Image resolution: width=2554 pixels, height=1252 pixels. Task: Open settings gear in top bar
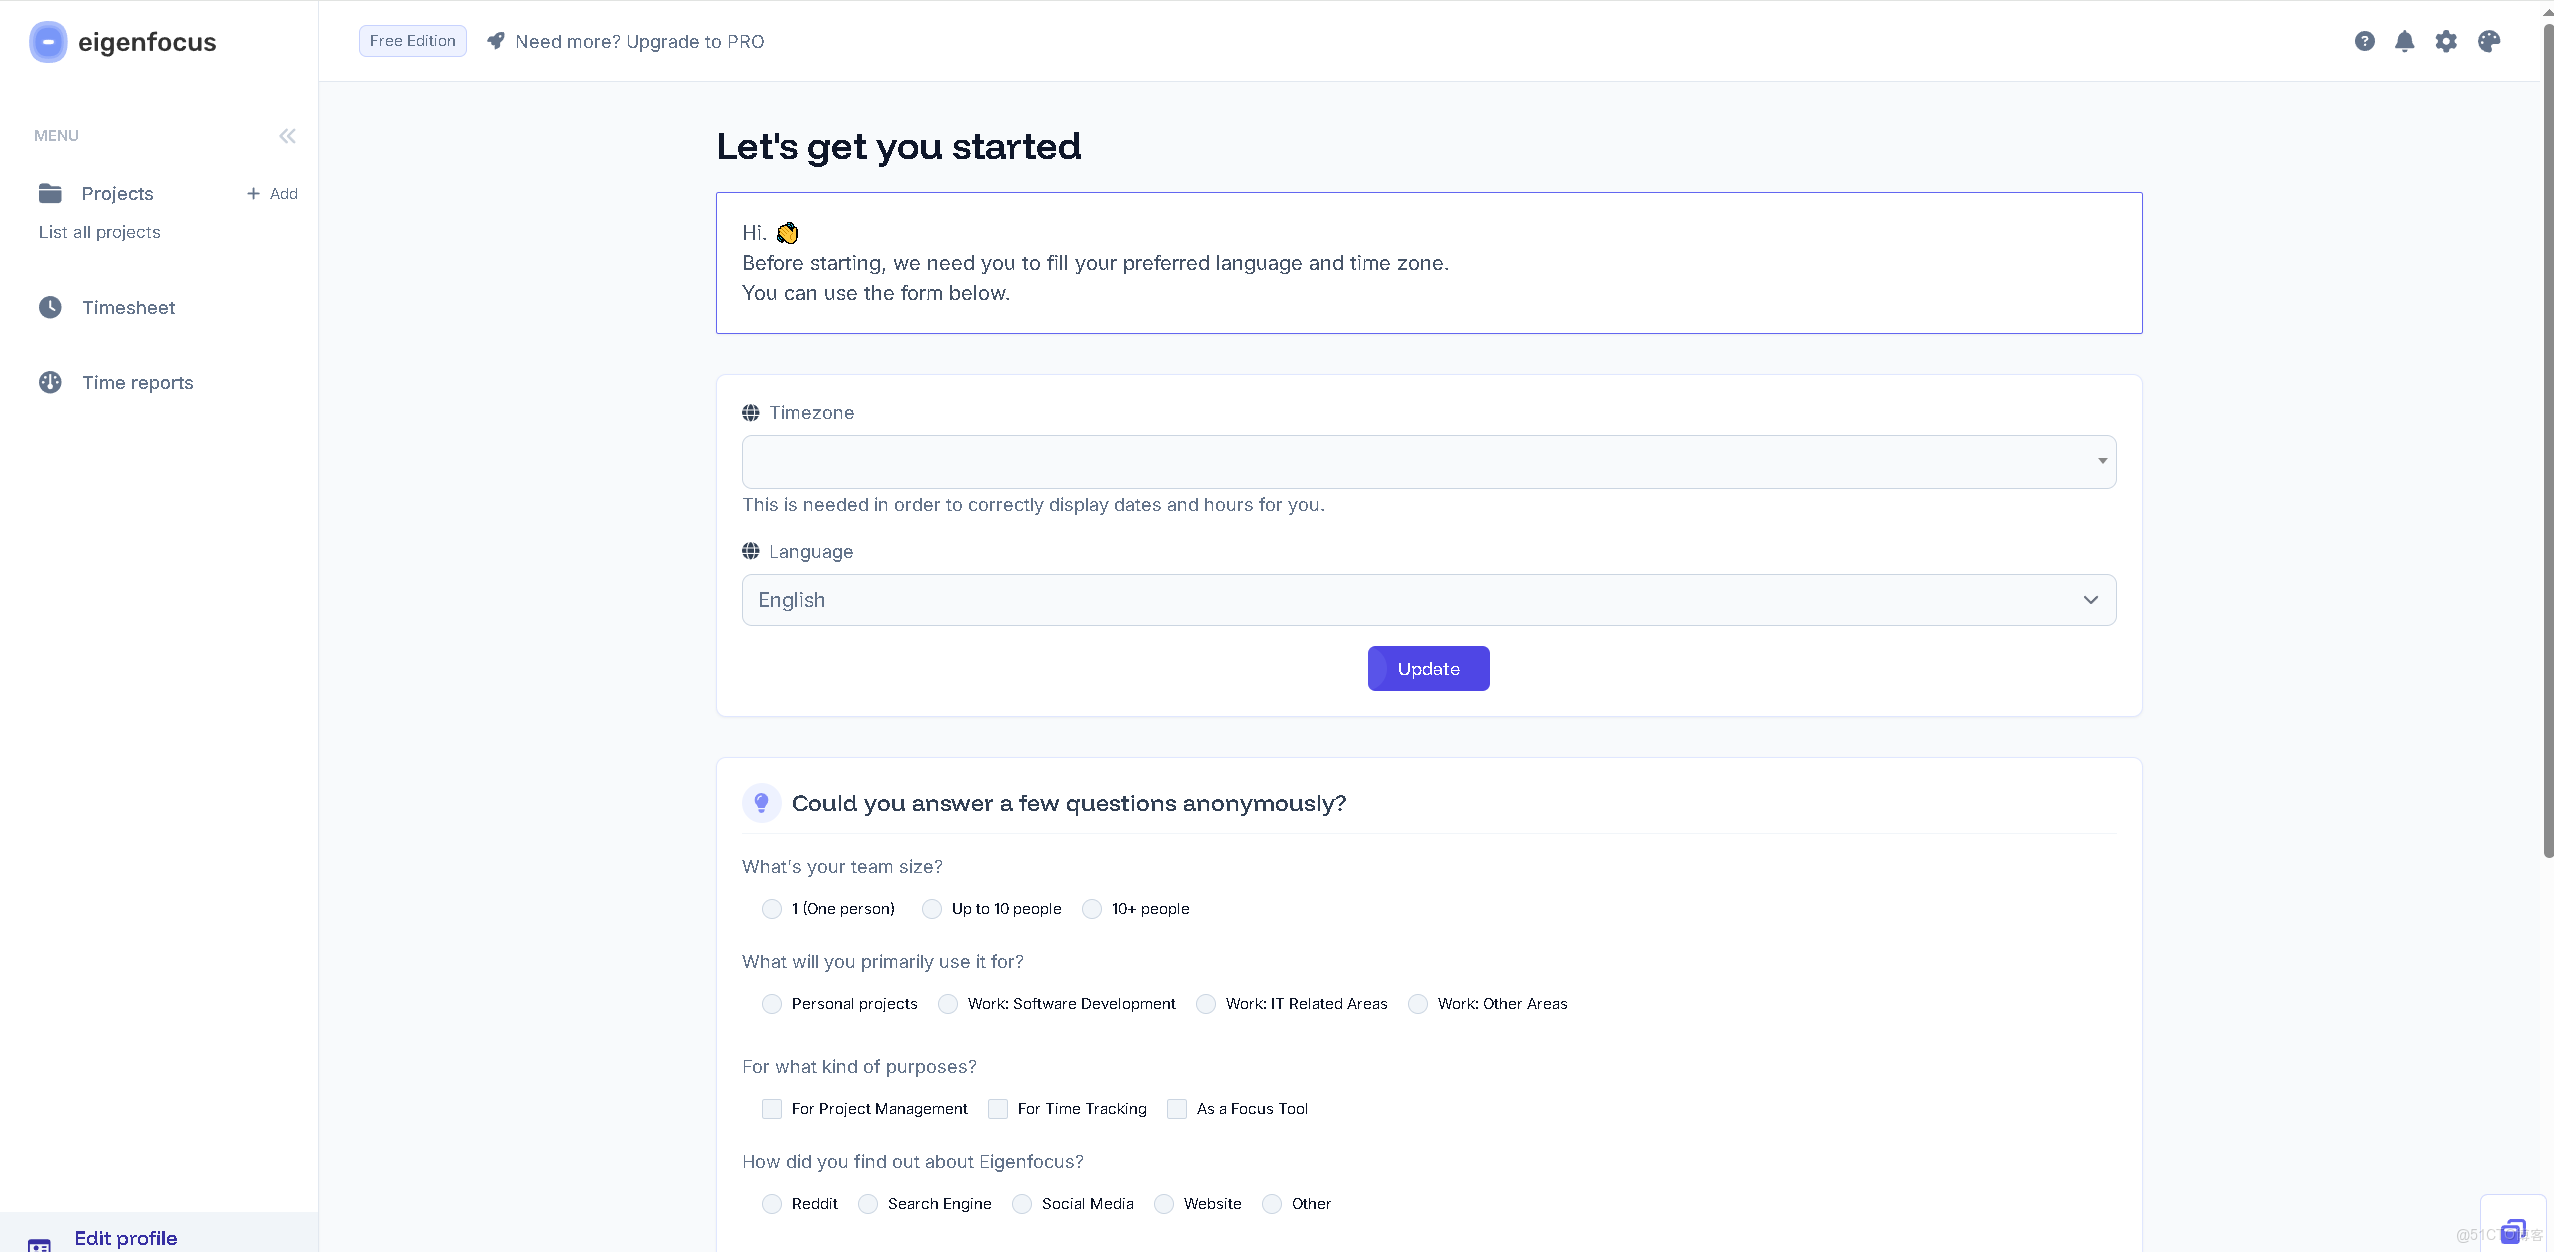[x=2446, y=41]
